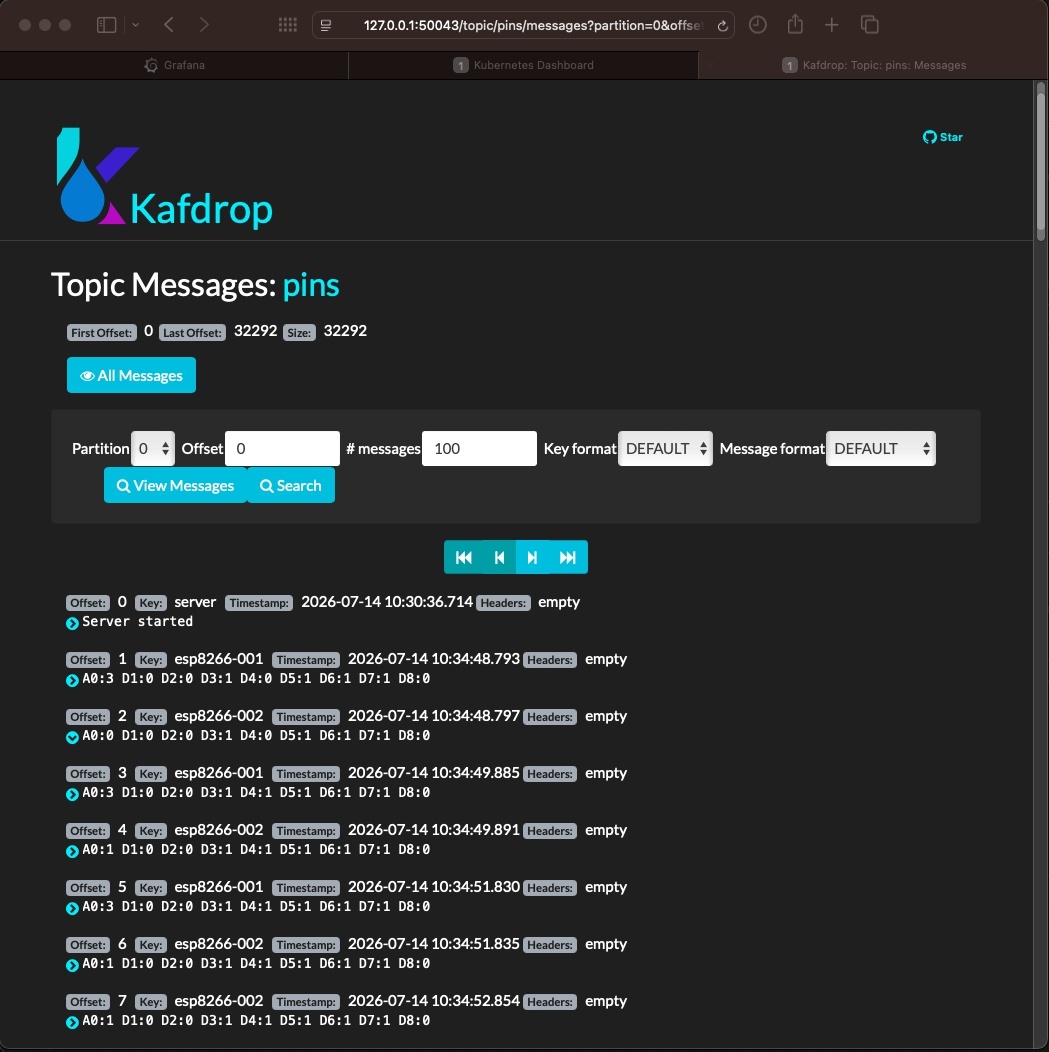Viewport: 1049px width, 1052px height.
Task: Click the address bar URL
Action: click(533, 25)
